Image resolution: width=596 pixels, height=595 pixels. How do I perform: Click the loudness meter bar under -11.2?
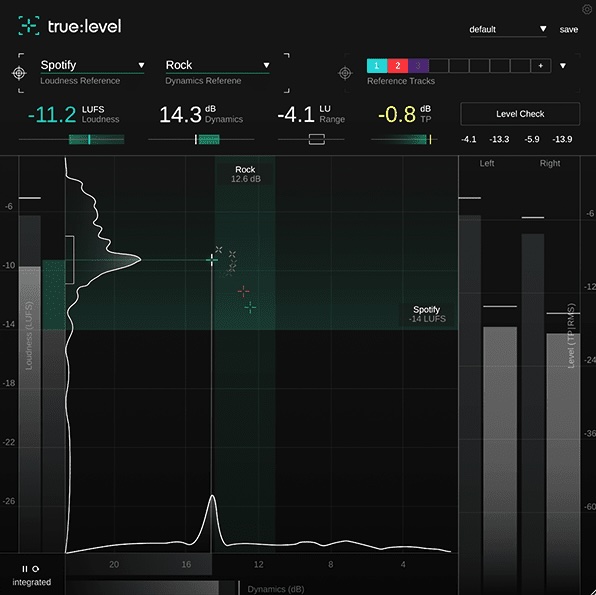pos(71,140)
